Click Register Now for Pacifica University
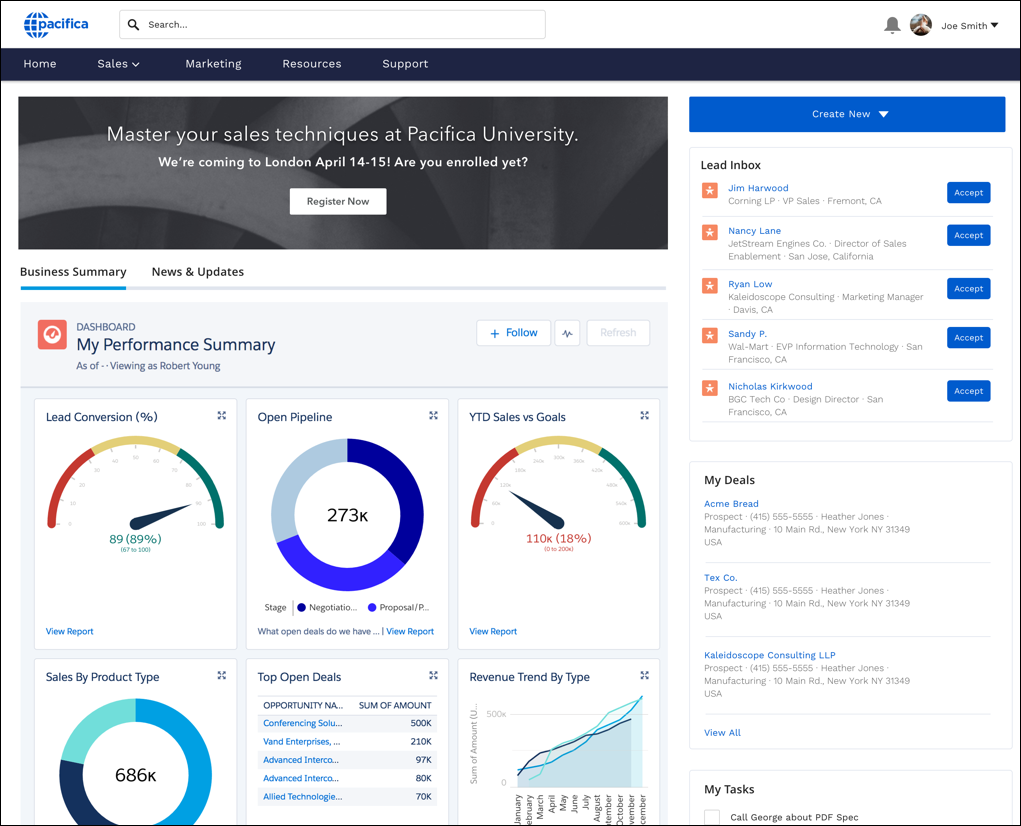Screen dimensions: 1021x826 (337, 201)
